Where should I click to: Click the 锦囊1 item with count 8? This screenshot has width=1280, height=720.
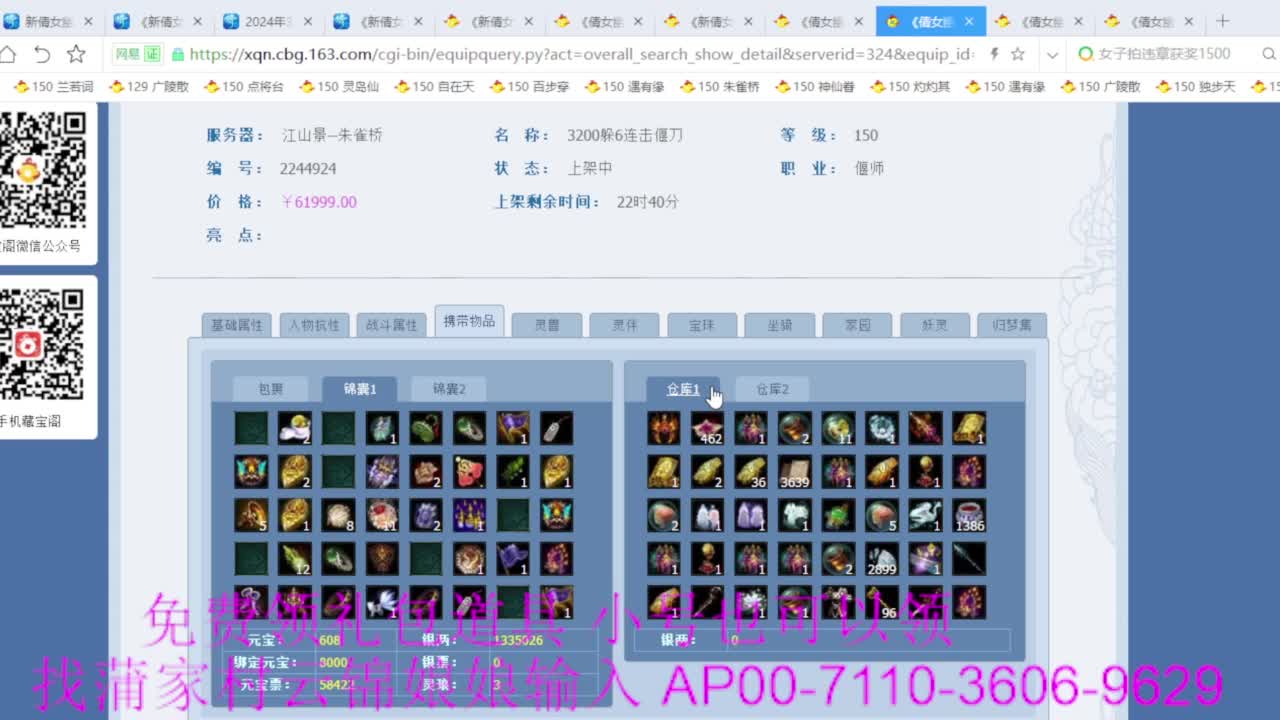(x=339, y=516)
